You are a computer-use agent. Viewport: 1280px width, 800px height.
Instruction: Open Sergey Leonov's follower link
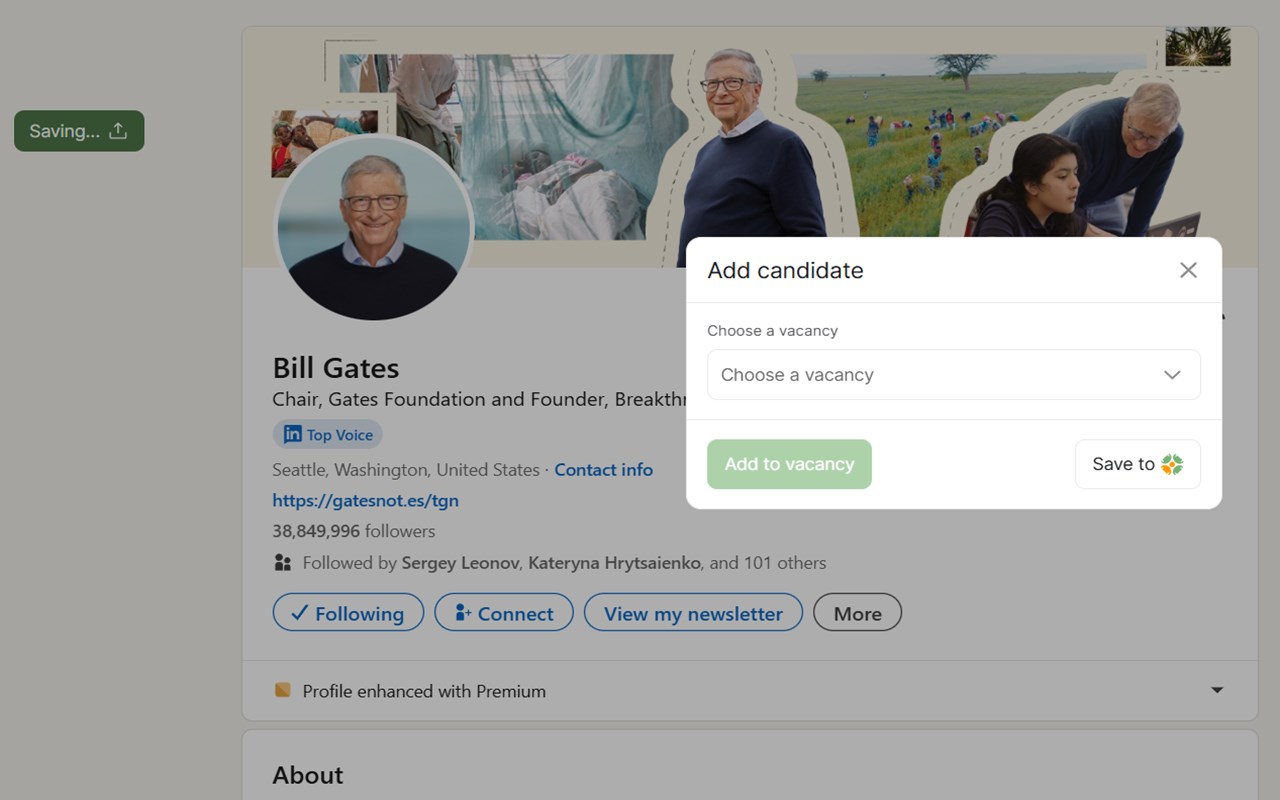(x=460, y=563)
